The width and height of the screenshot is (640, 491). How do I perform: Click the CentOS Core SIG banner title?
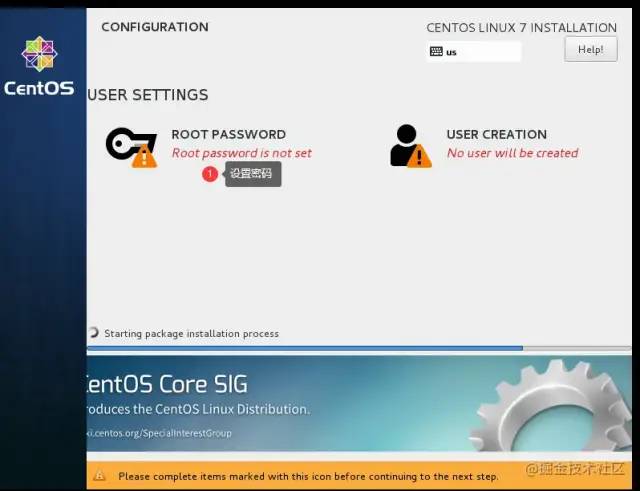[x=167, y=384]
